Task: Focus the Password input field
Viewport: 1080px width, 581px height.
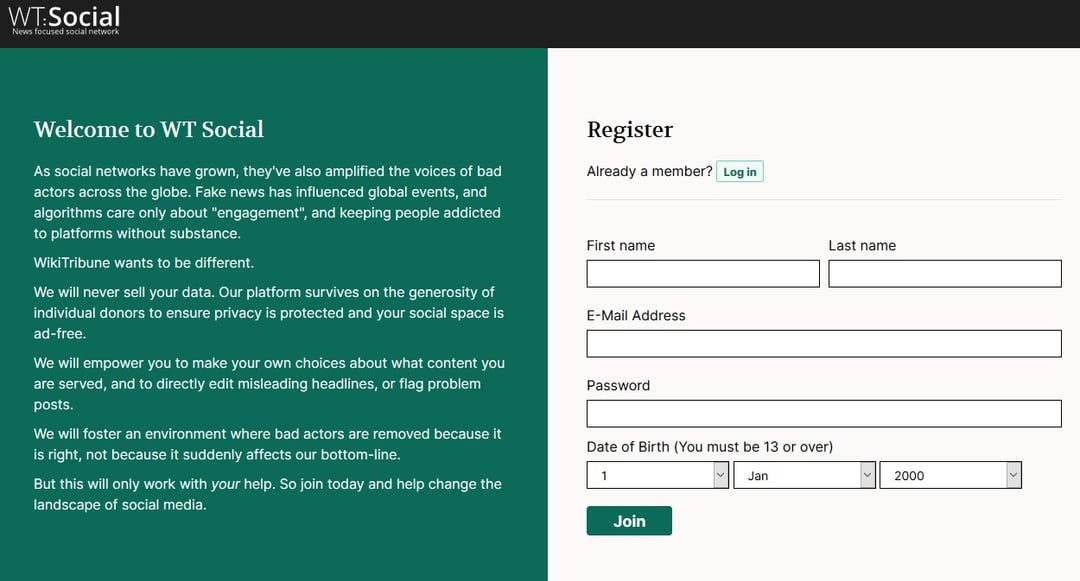Action: tap(823, 413)
